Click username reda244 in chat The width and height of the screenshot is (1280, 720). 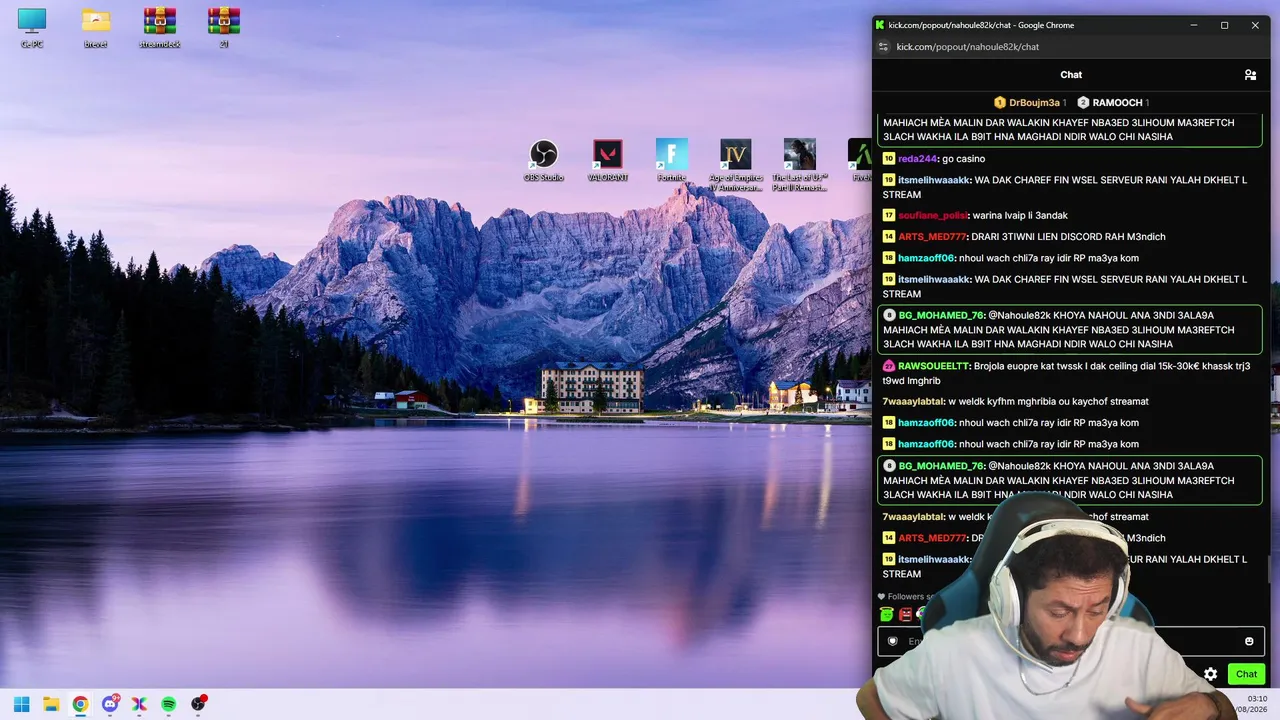(x=917, y=159)
